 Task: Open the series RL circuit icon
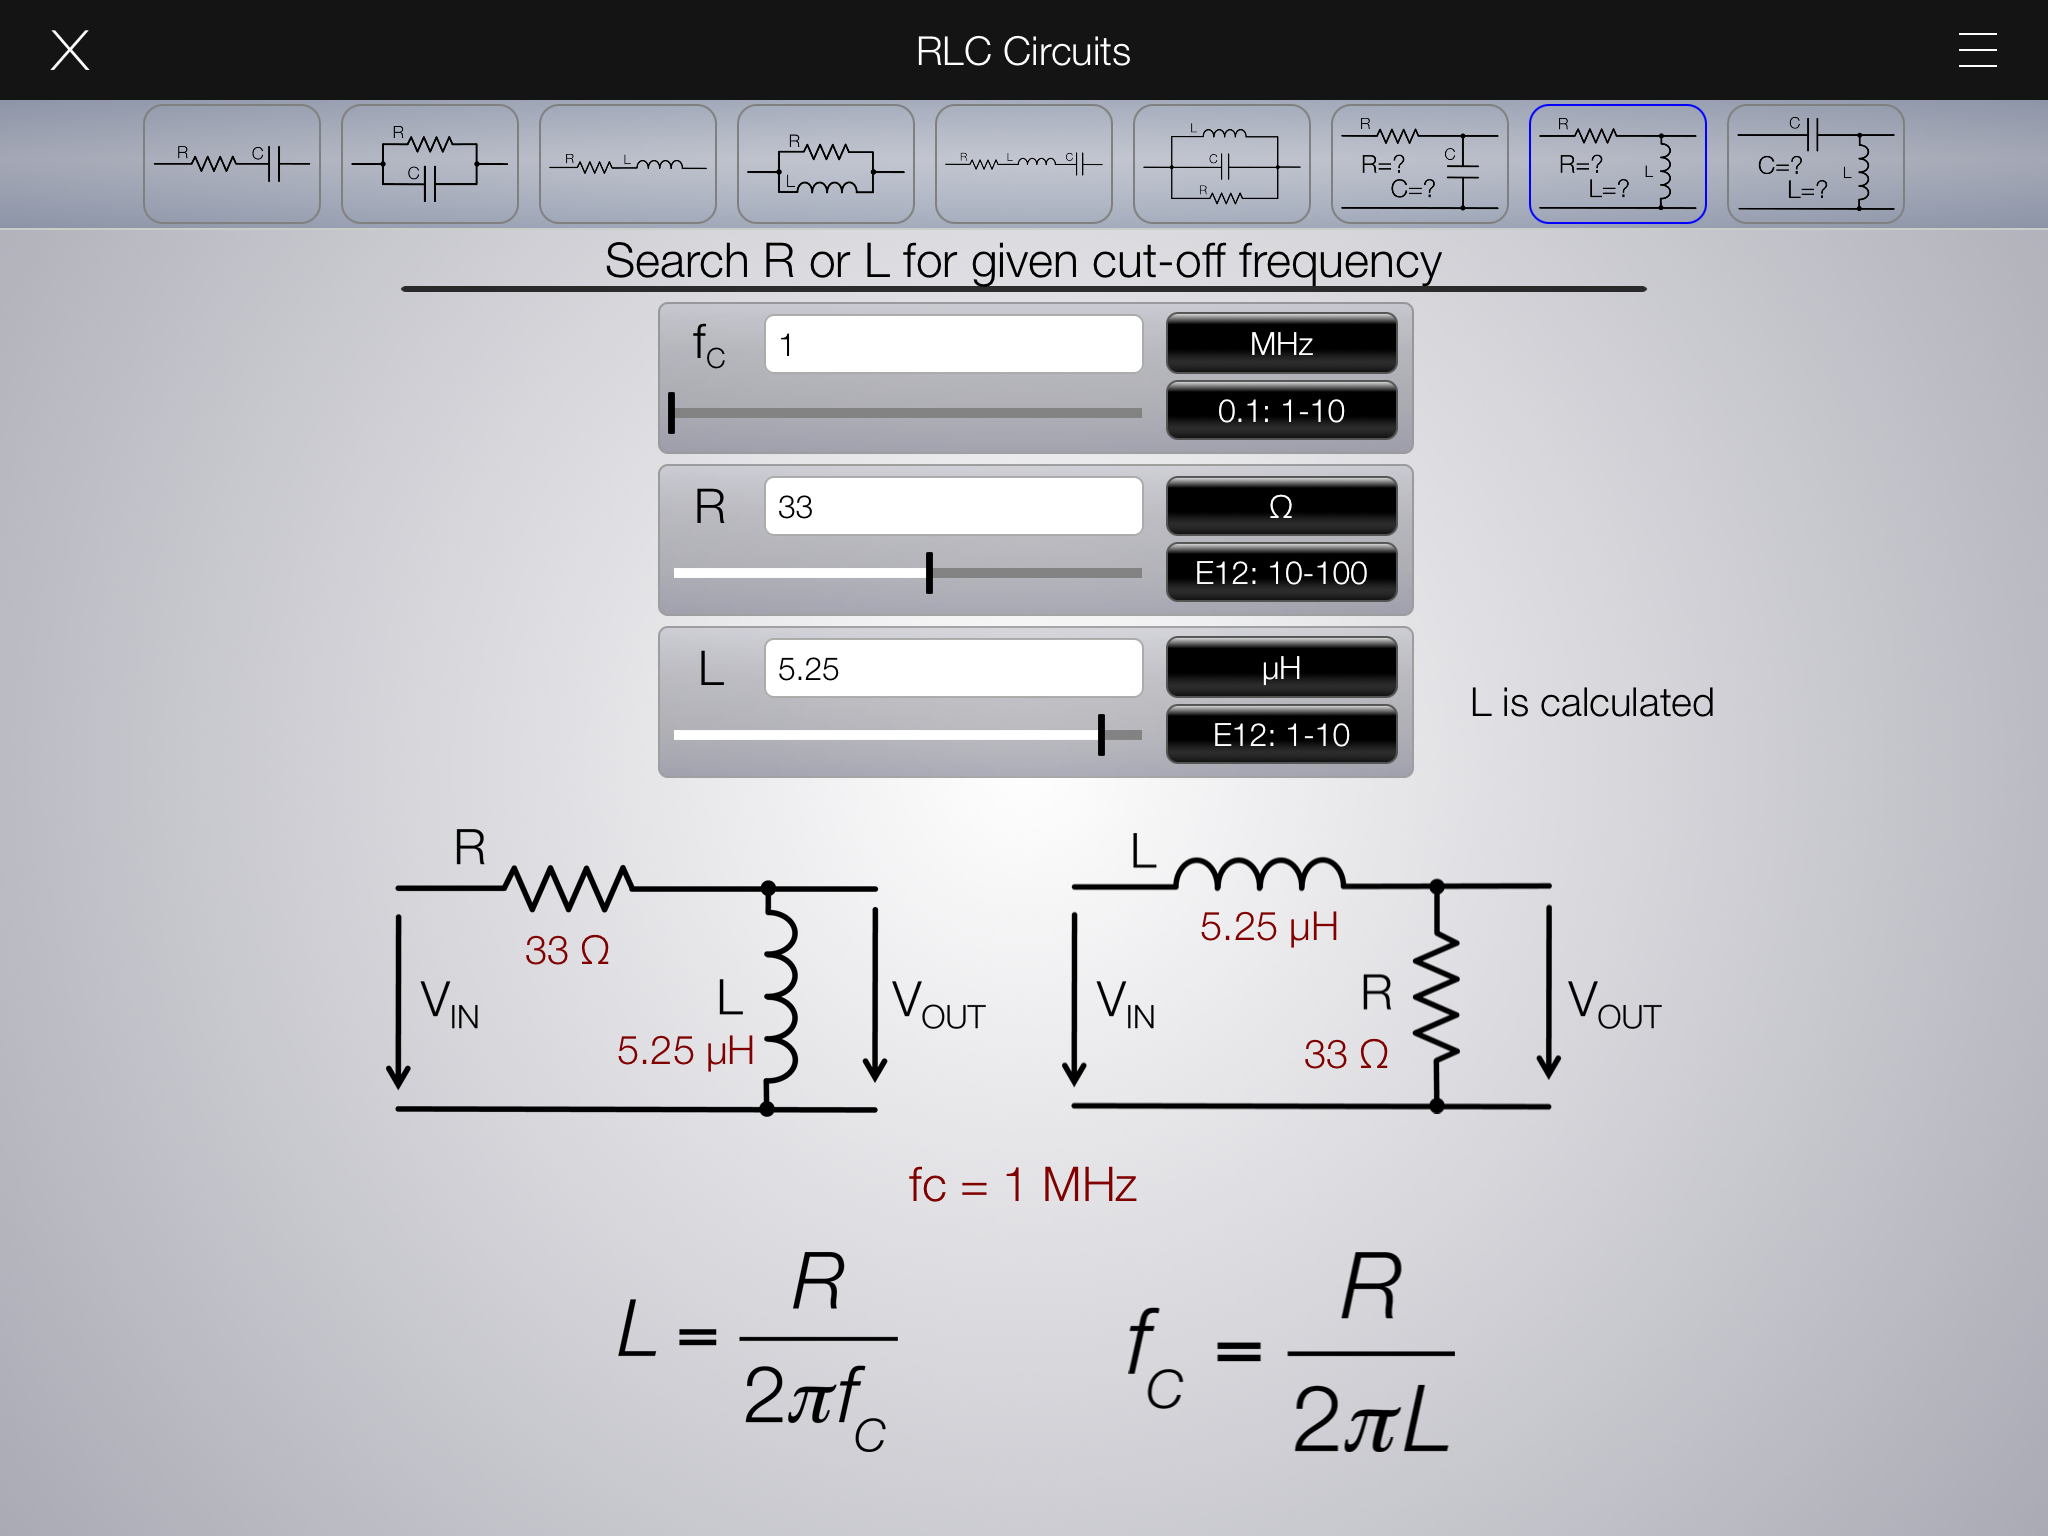627,163
